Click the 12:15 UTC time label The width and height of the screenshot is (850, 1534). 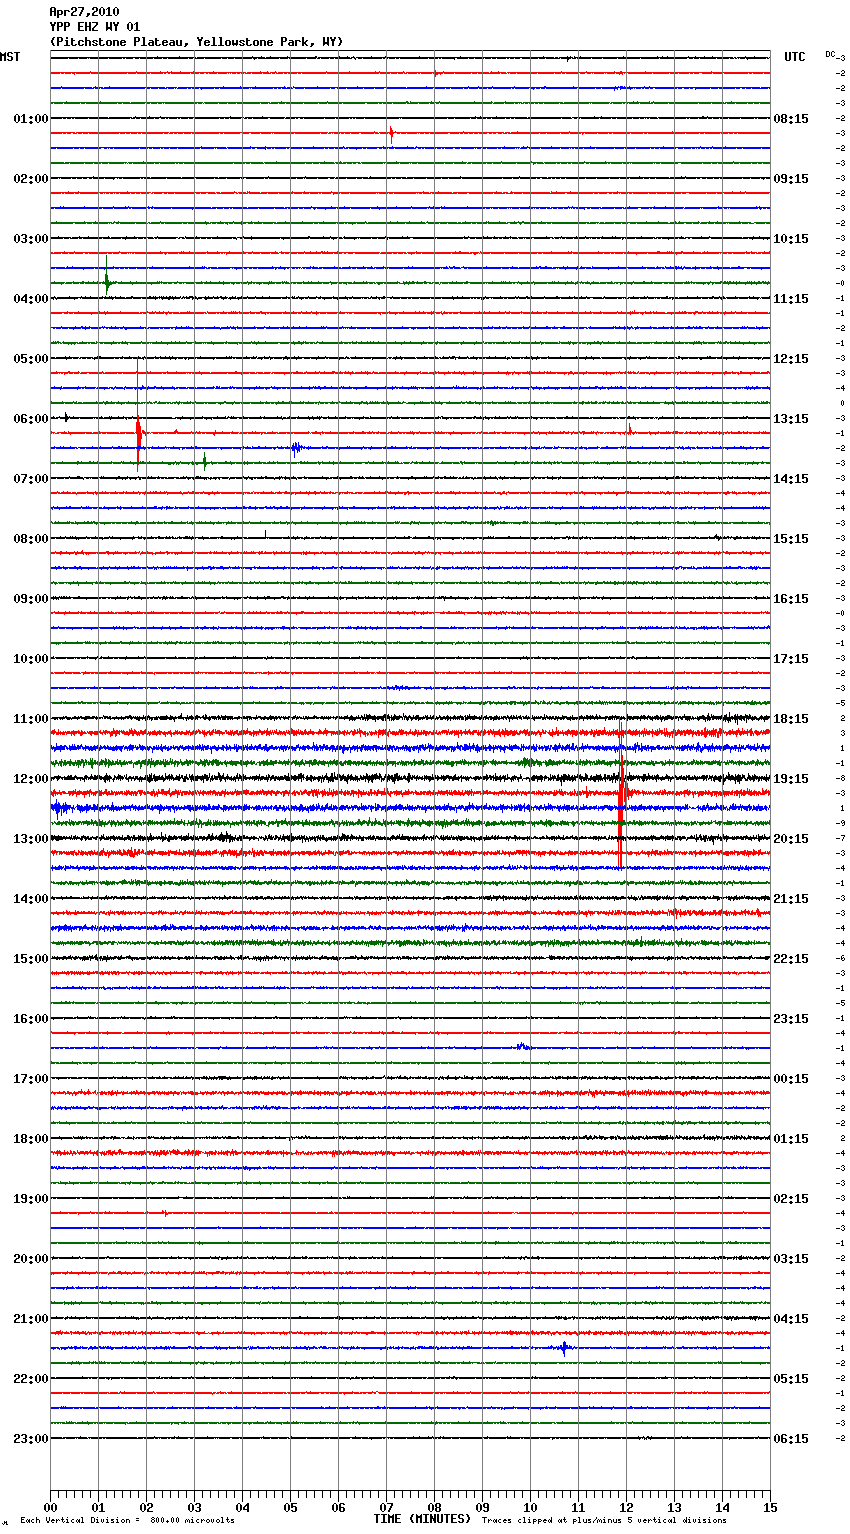click(x=791, y=358)
